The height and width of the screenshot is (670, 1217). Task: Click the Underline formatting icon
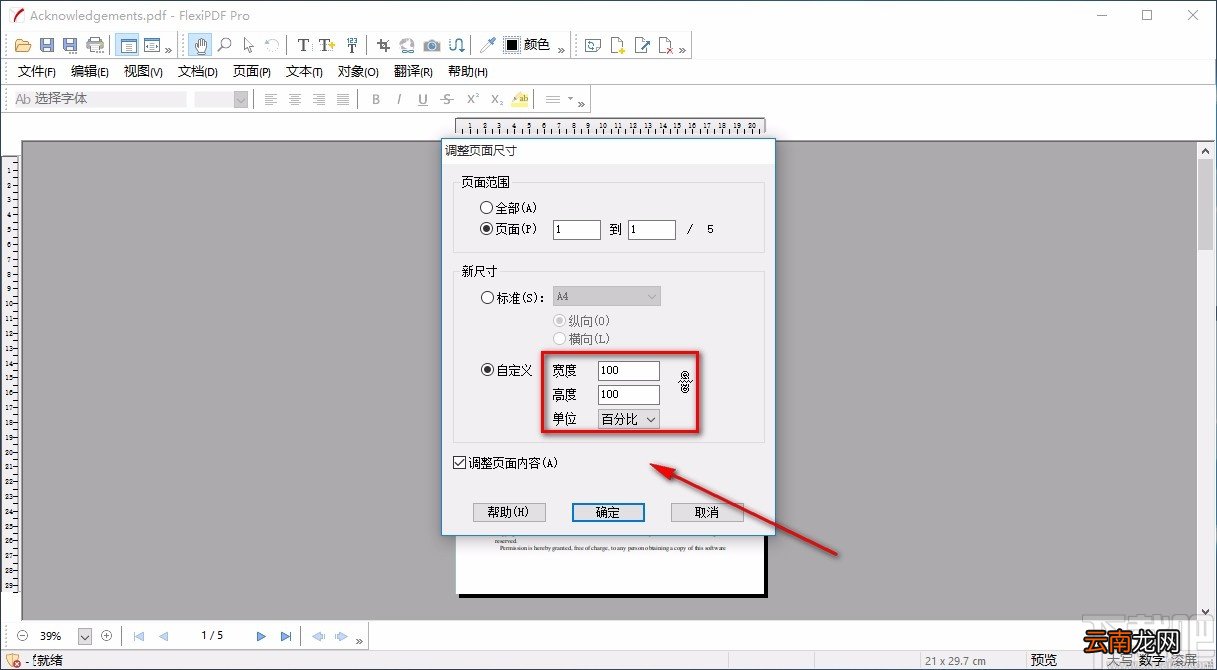click(423, 99)
